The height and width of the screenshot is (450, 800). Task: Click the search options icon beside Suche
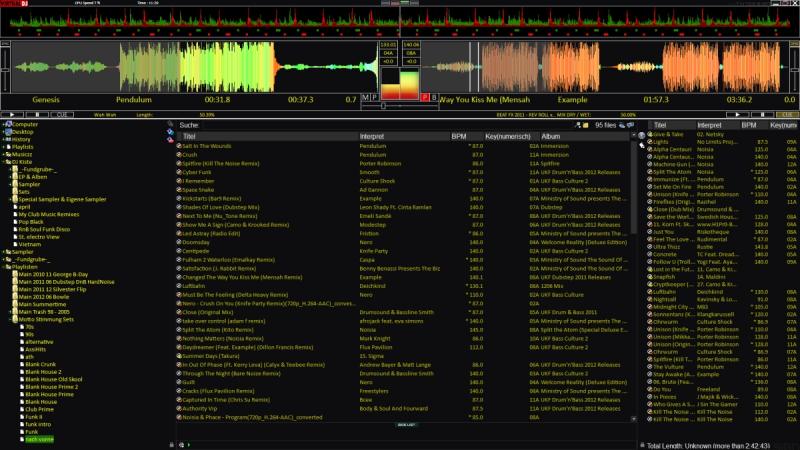coord(170,124)
